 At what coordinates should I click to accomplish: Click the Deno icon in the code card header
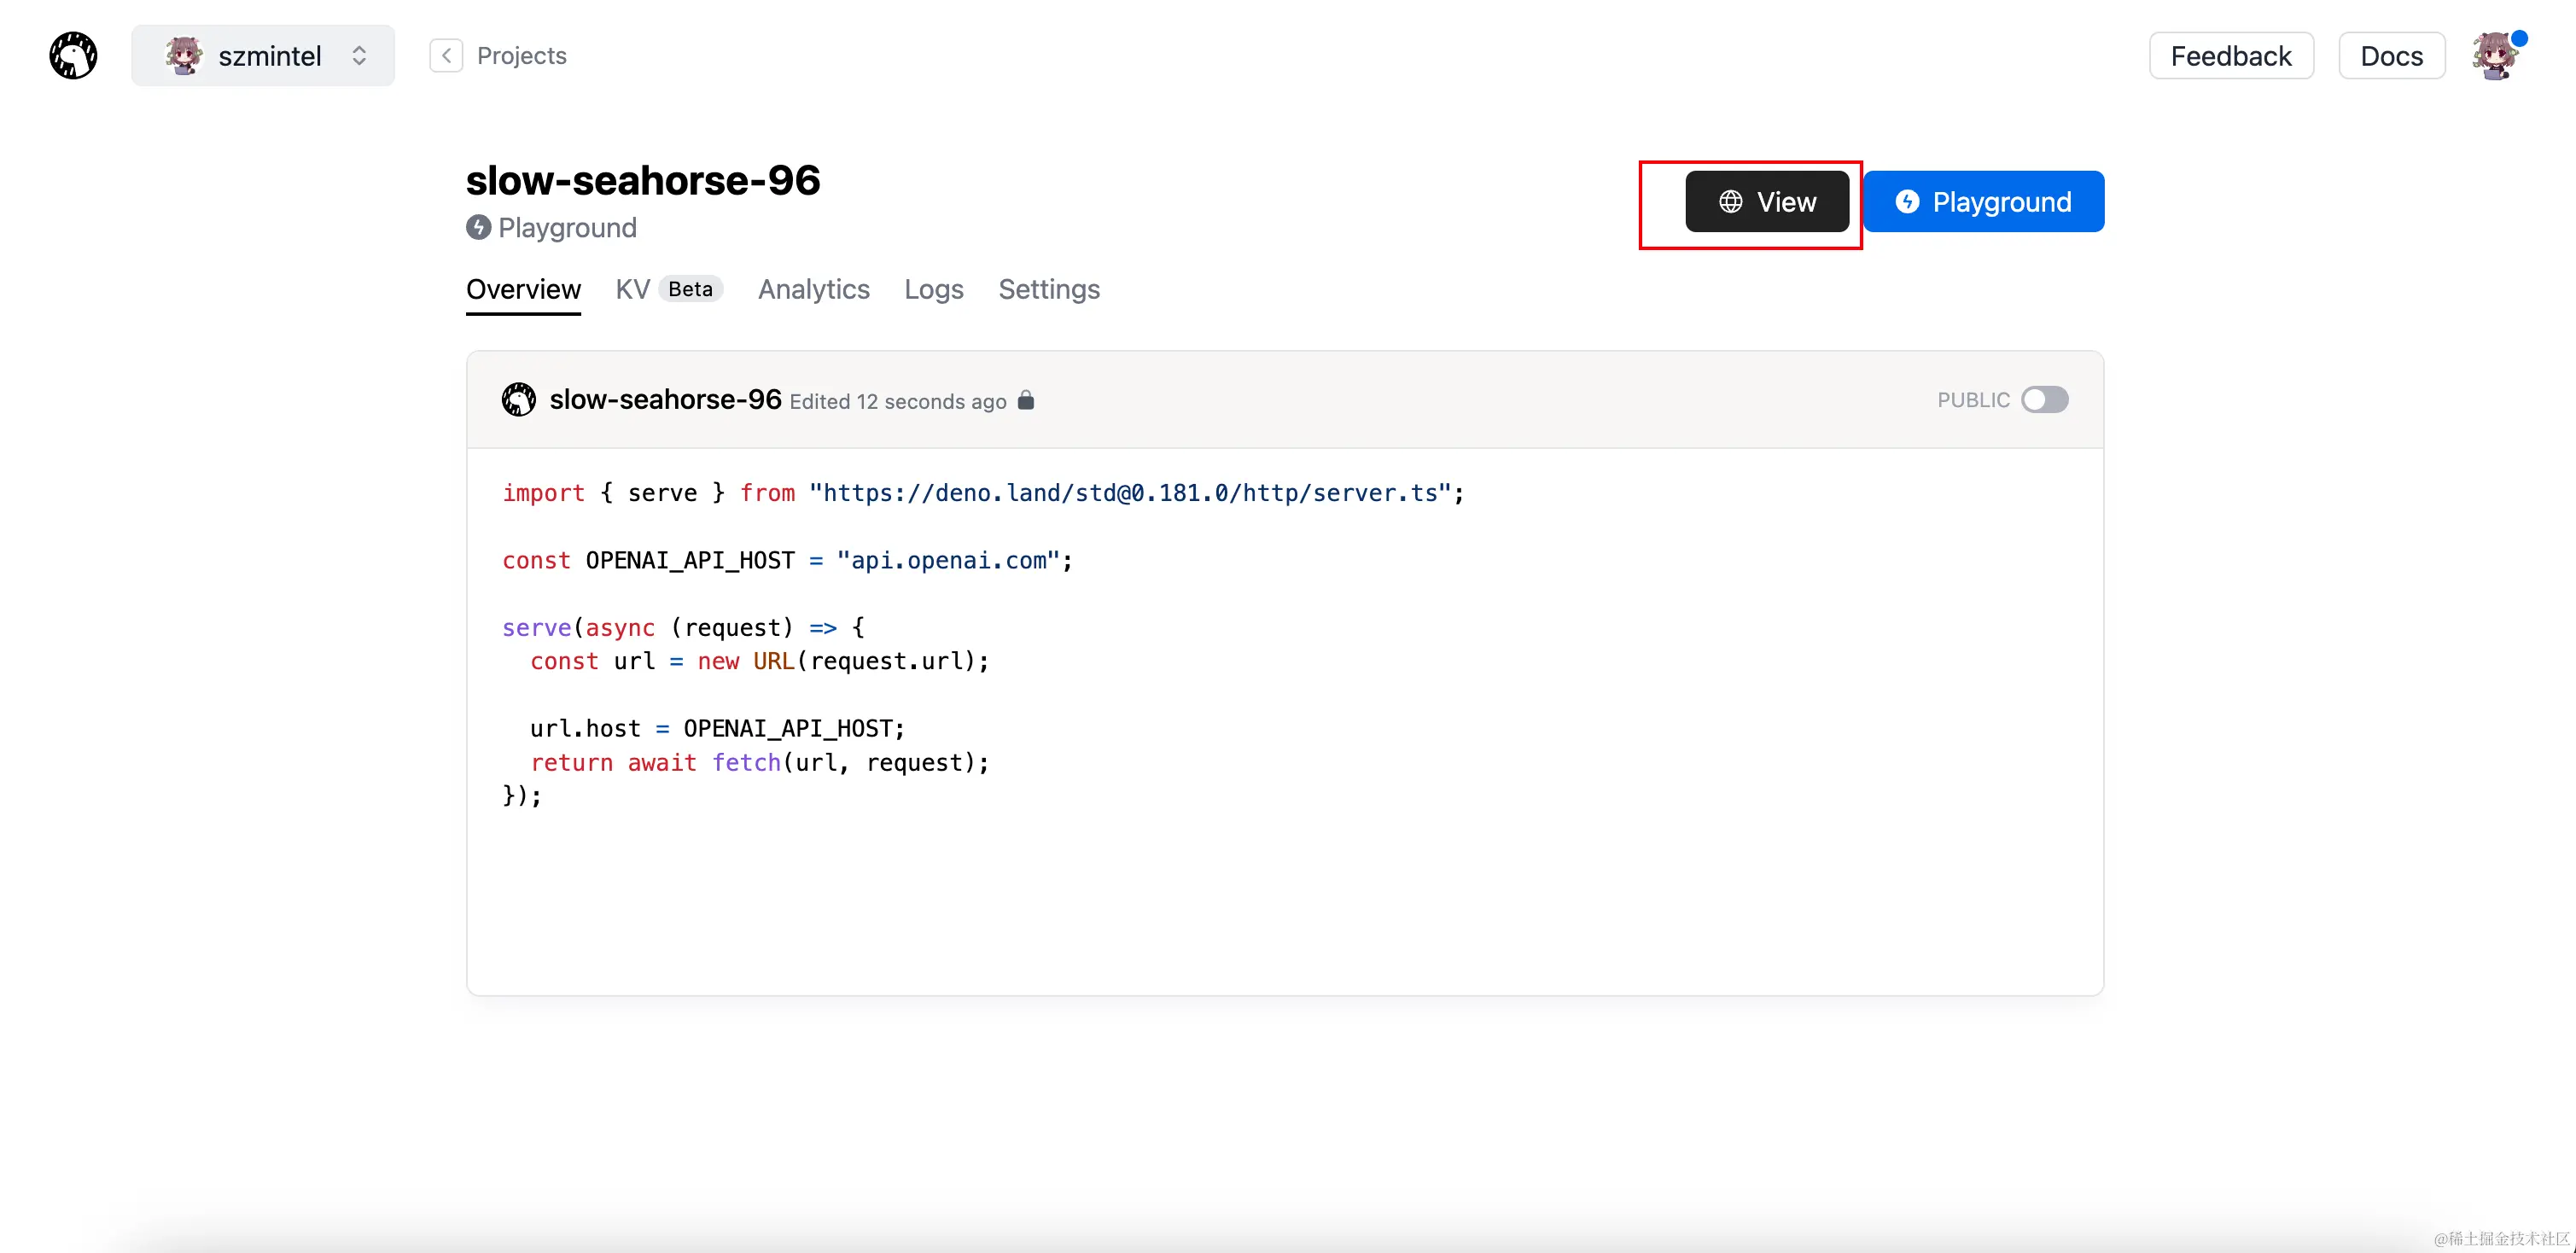518,399
